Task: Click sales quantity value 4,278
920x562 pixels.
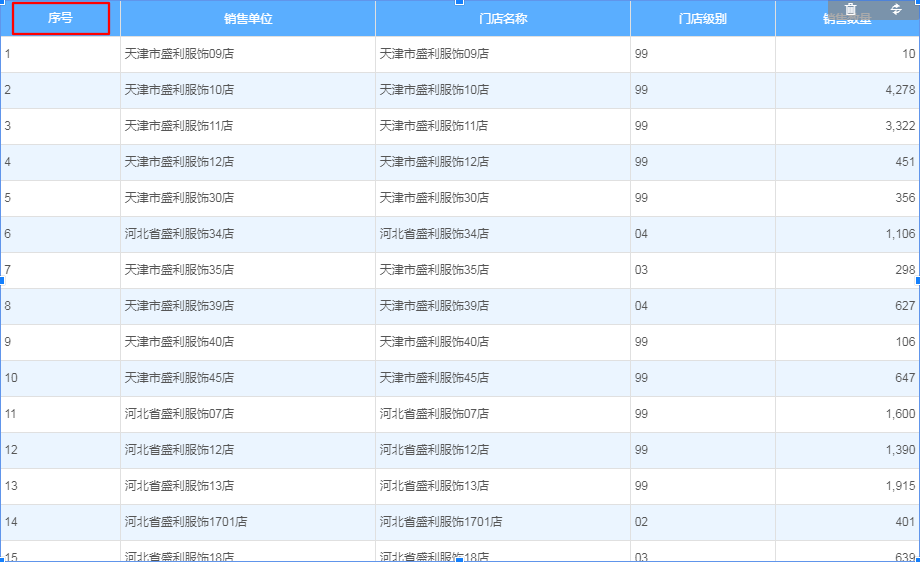Action: [900, 90]
